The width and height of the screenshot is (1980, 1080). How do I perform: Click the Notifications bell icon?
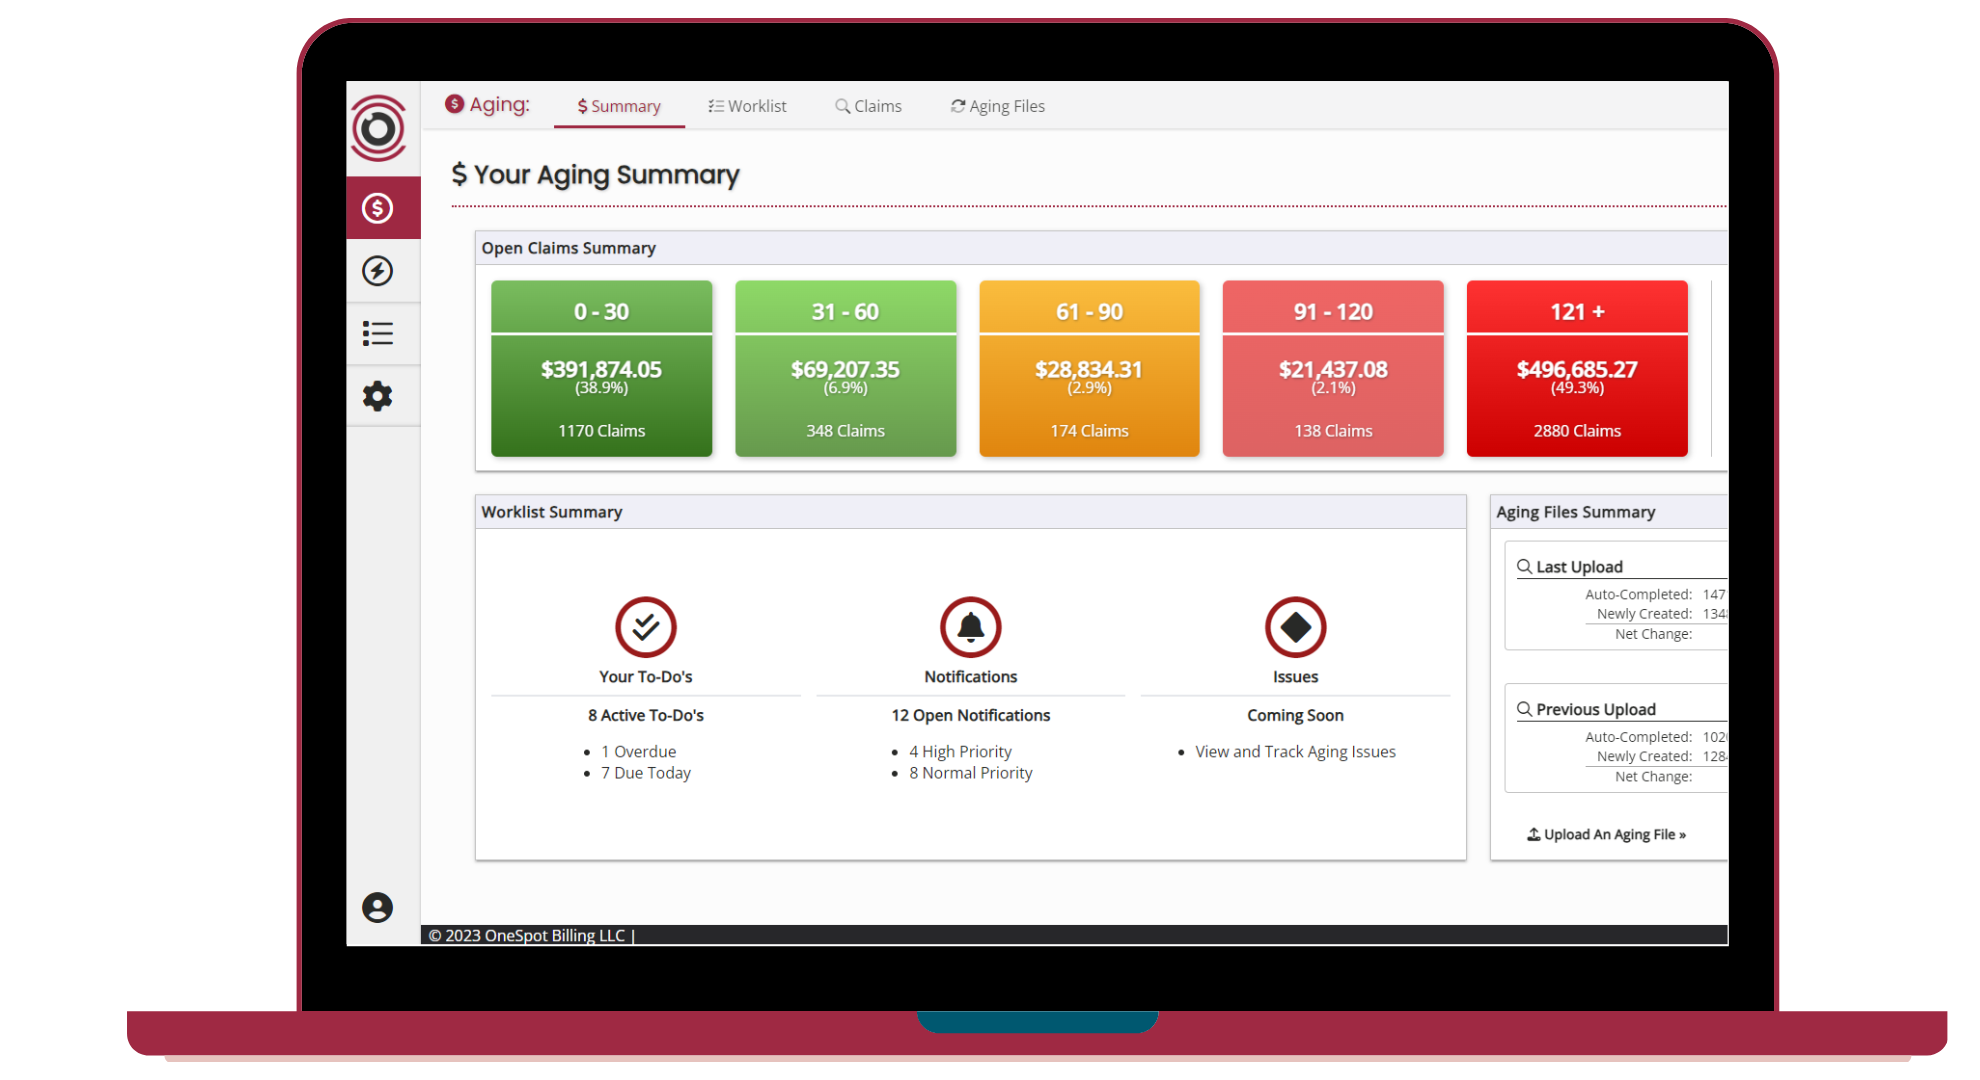click(970, 627)
